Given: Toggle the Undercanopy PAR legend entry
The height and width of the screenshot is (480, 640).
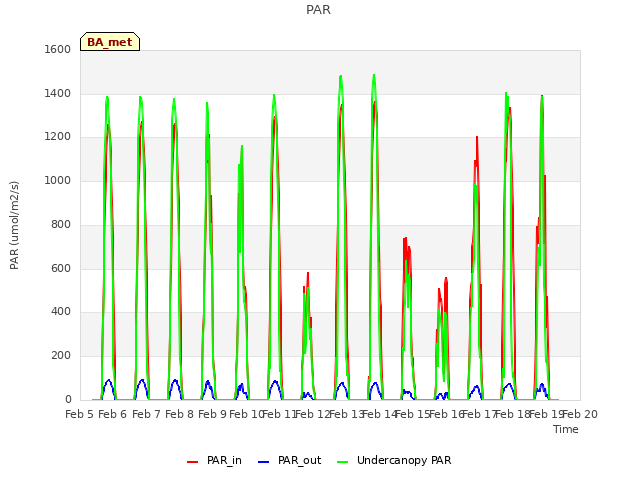Looking at the screenshot, I should coord(394,460).
